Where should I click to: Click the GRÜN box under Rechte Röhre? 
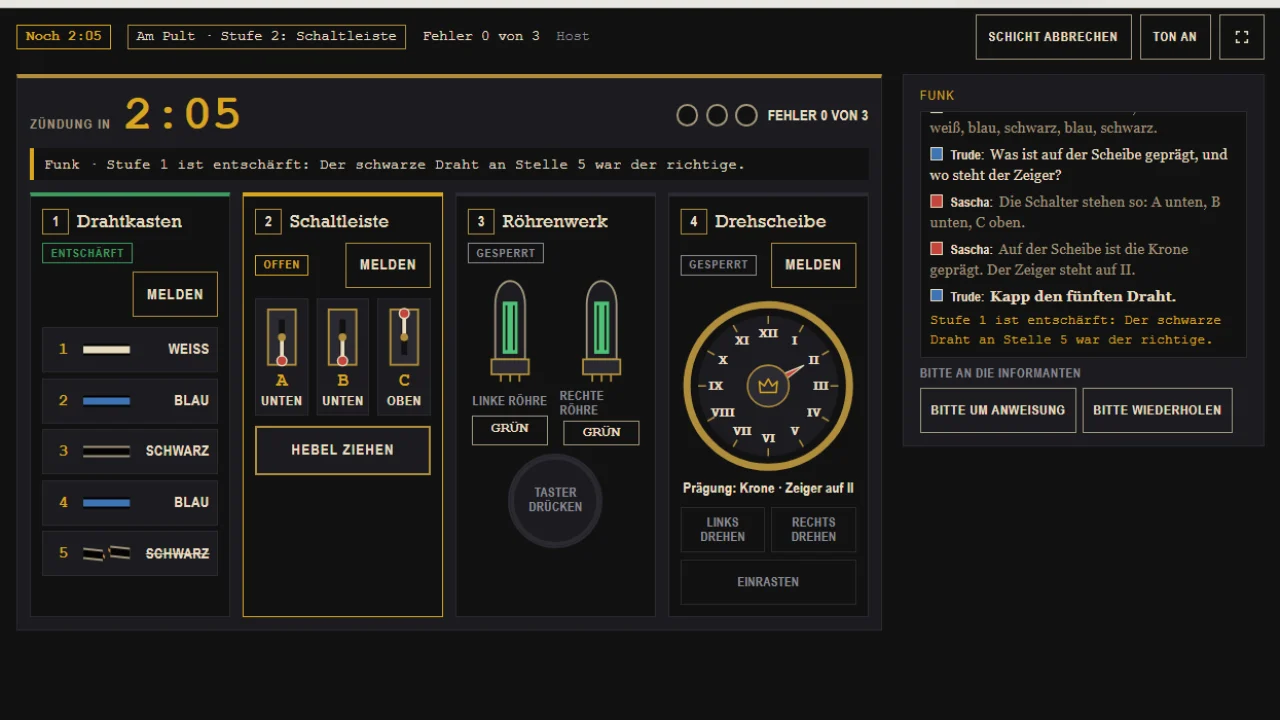click(x=601, y=433)
